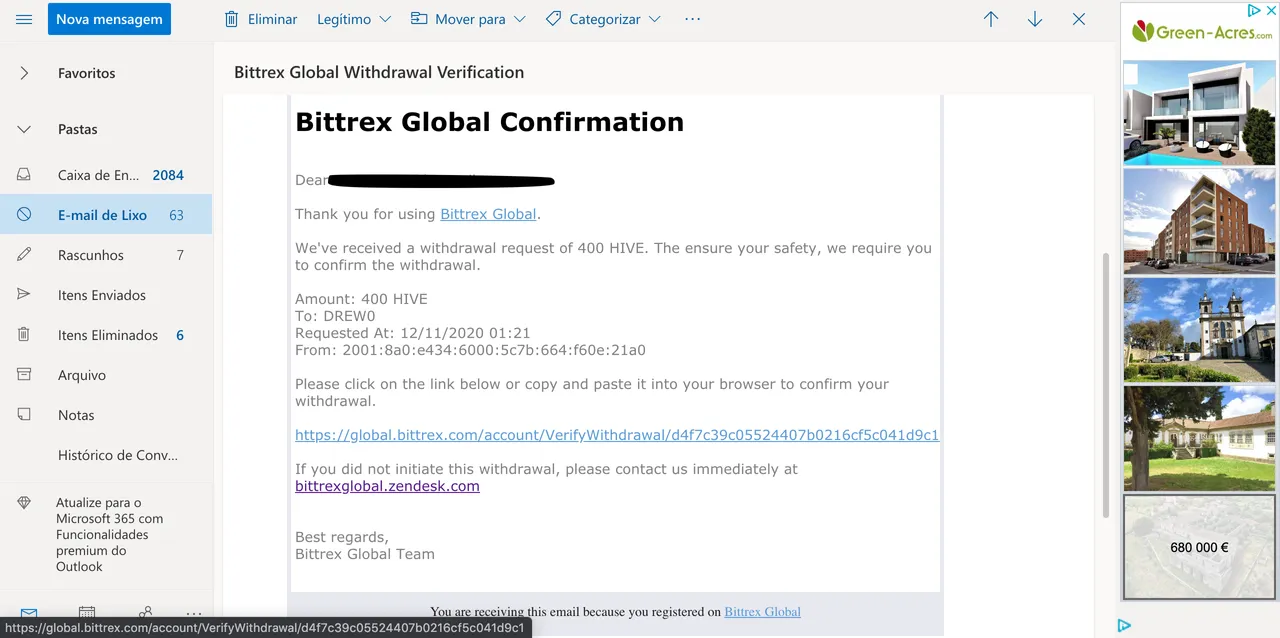Click the notes sticky icon
The width and height of the screenshot is (1280, 638).
(24, 415)
